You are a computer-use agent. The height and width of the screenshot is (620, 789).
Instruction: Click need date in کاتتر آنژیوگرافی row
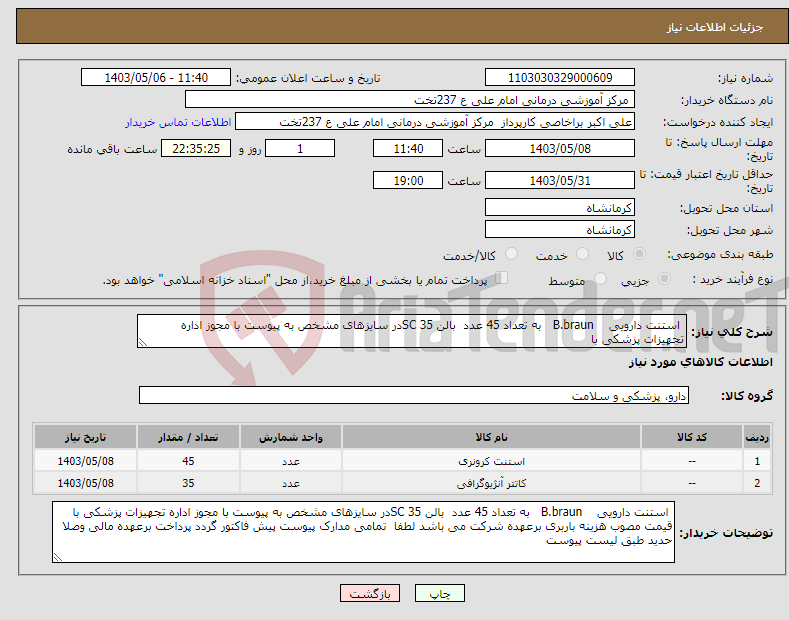pos(86,483)
